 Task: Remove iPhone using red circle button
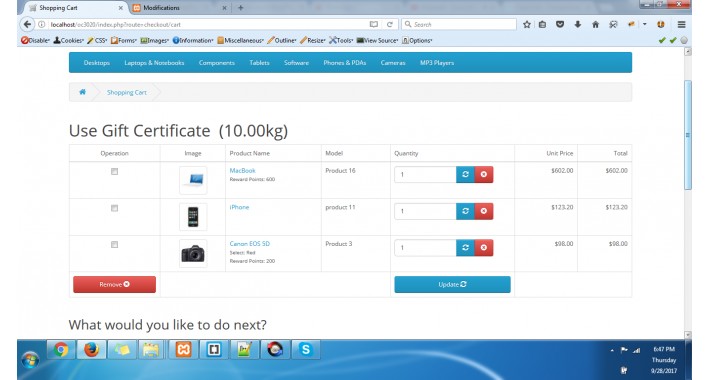coord(484,211)
